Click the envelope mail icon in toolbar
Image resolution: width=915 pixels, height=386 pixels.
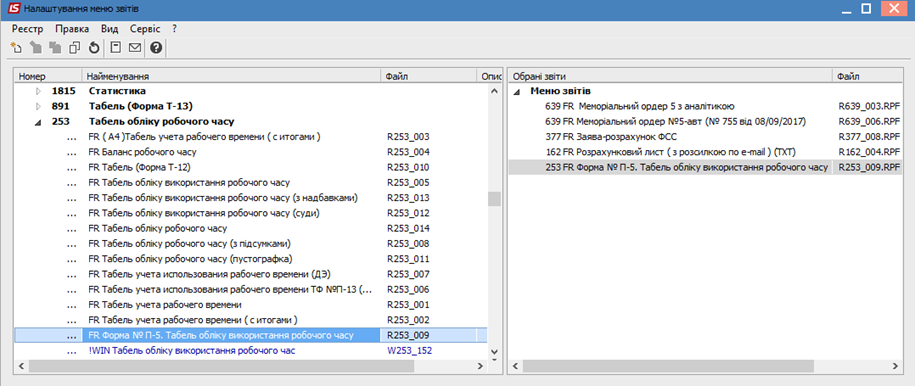(x=135, y=48)
